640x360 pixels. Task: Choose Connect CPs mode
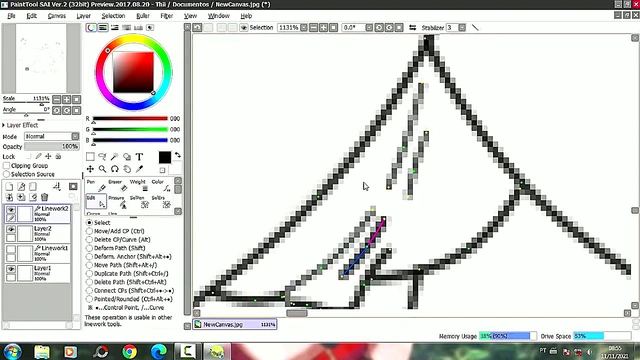[x=89, y=291]
